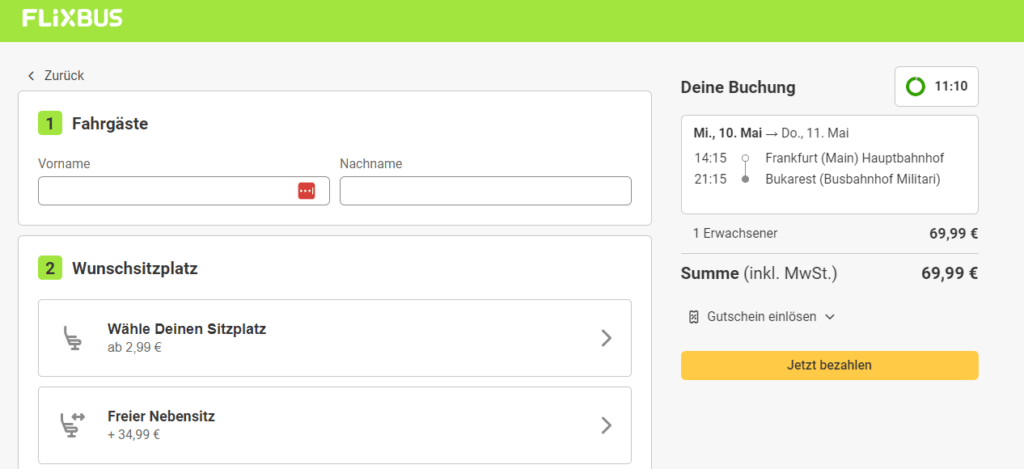Click the green step 2 badge
The height and width of the screenshot is (469, 1024).
pos(50,268)
